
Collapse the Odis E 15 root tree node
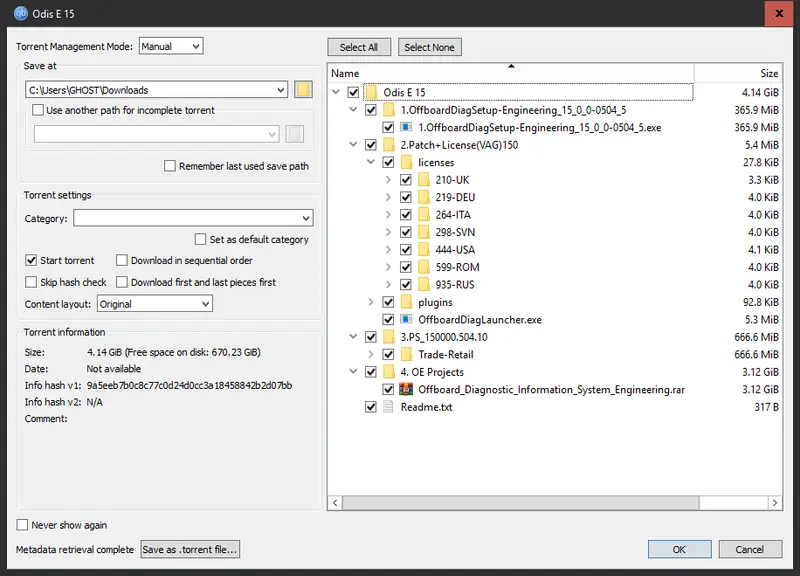point(336,92)
